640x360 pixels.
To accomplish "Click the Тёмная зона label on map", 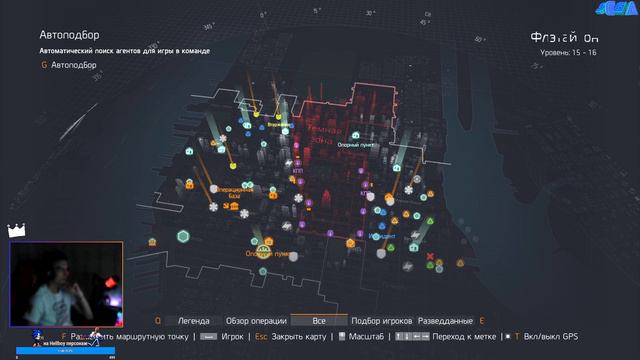I will coord(324,135).
